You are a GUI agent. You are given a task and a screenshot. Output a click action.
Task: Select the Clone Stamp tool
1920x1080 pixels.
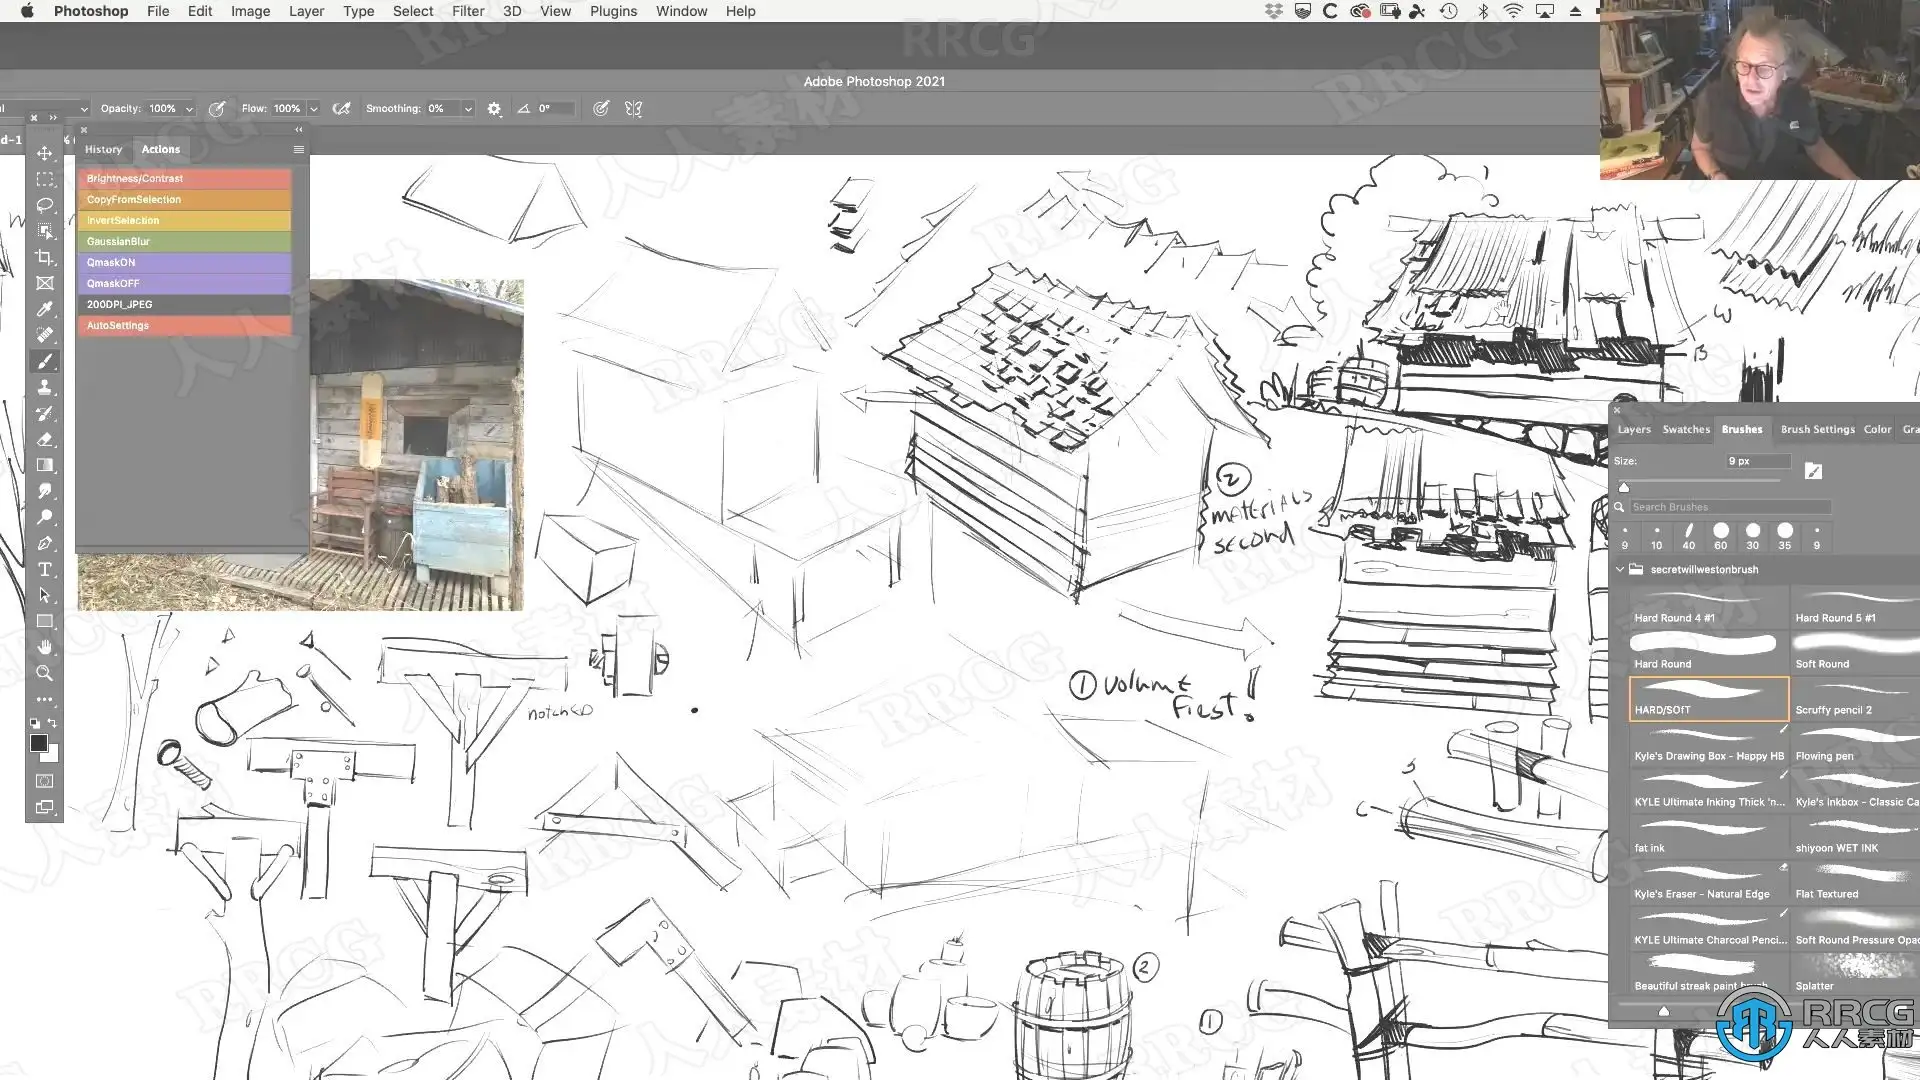(x=45, y=387)
